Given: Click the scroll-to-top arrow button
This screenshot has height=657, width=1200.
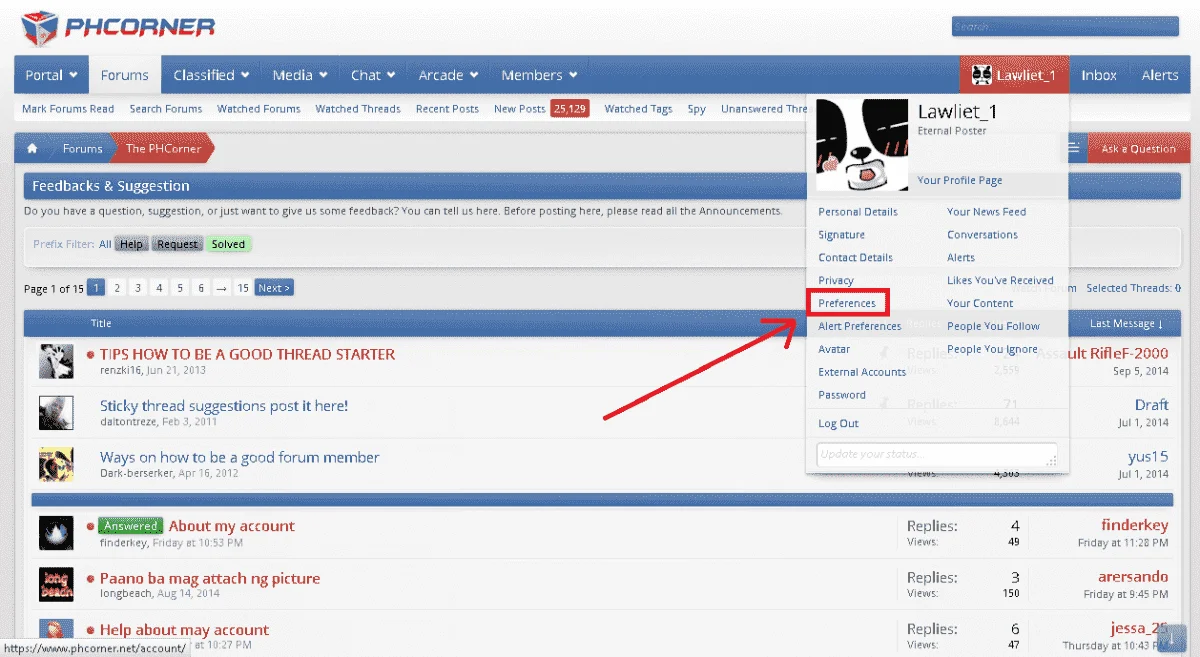Looking at the screenshot, I should pos(1169,637).
